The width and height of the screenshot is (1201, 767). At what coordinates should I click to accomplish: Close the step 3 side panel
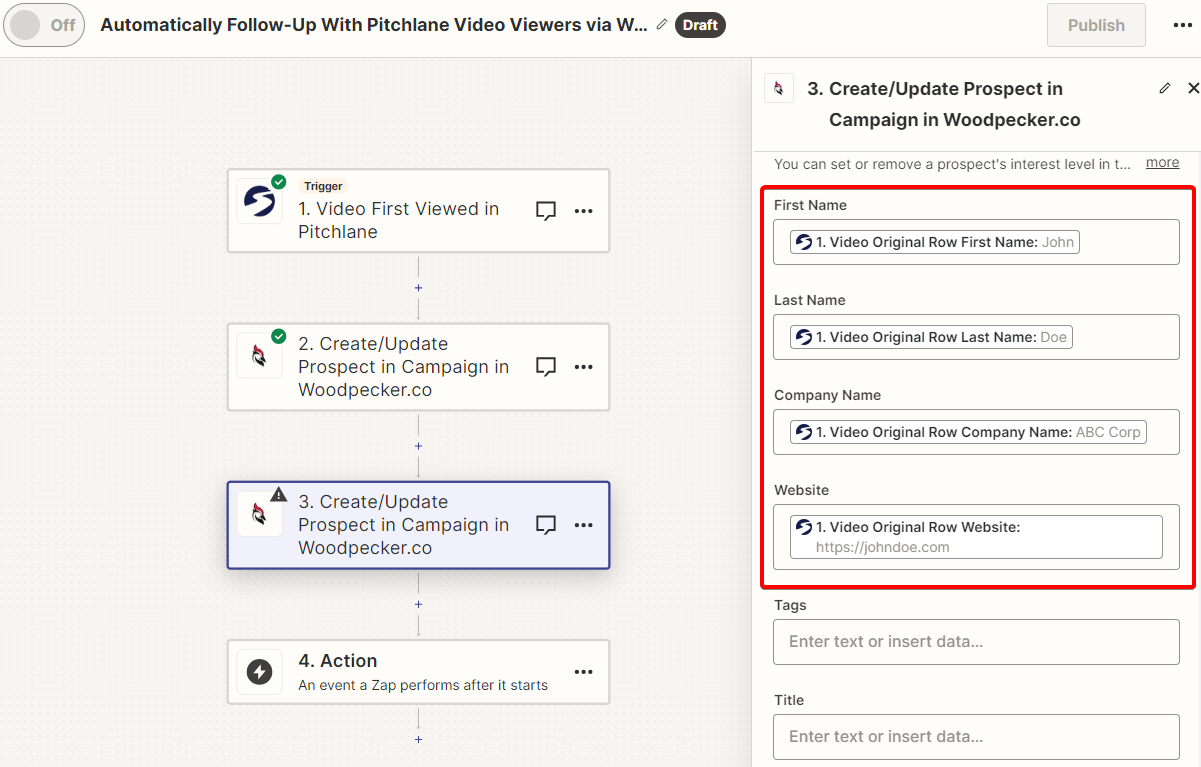tap(1193, 88)
